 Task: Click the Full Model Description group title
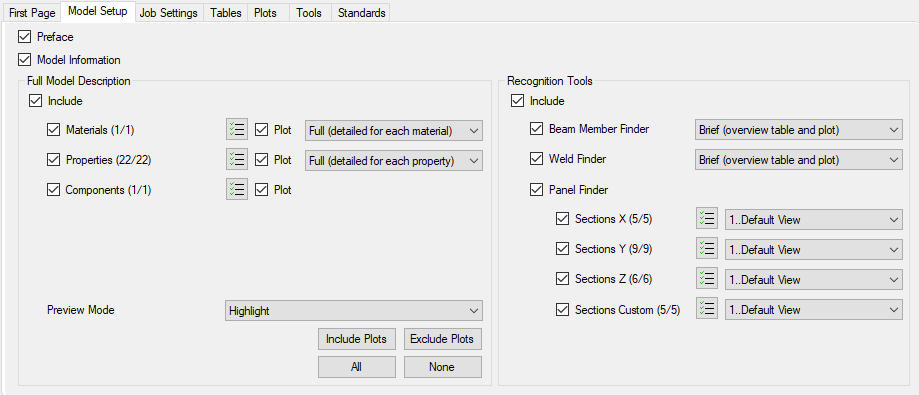79,81
